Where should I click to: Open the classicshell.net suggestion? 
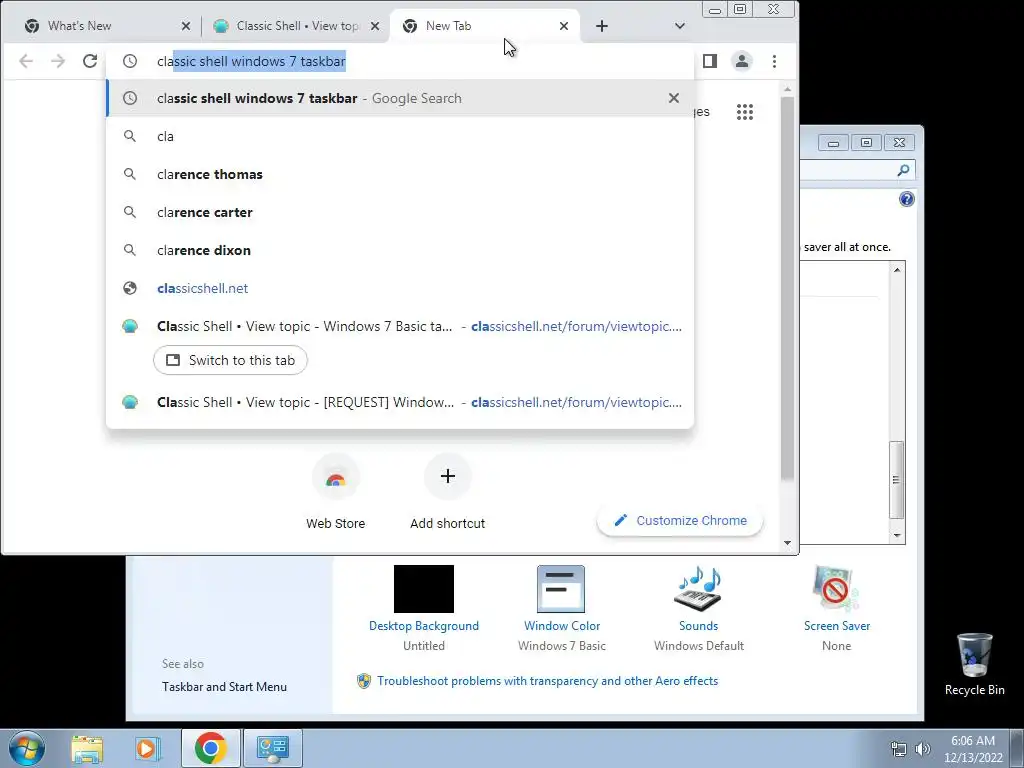pyautogui.click(x=400, y=288)
